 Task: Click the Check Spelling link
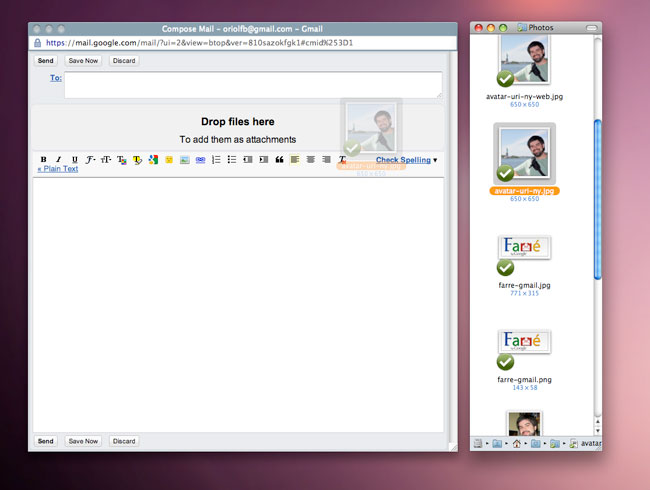[x=403, y=160]
